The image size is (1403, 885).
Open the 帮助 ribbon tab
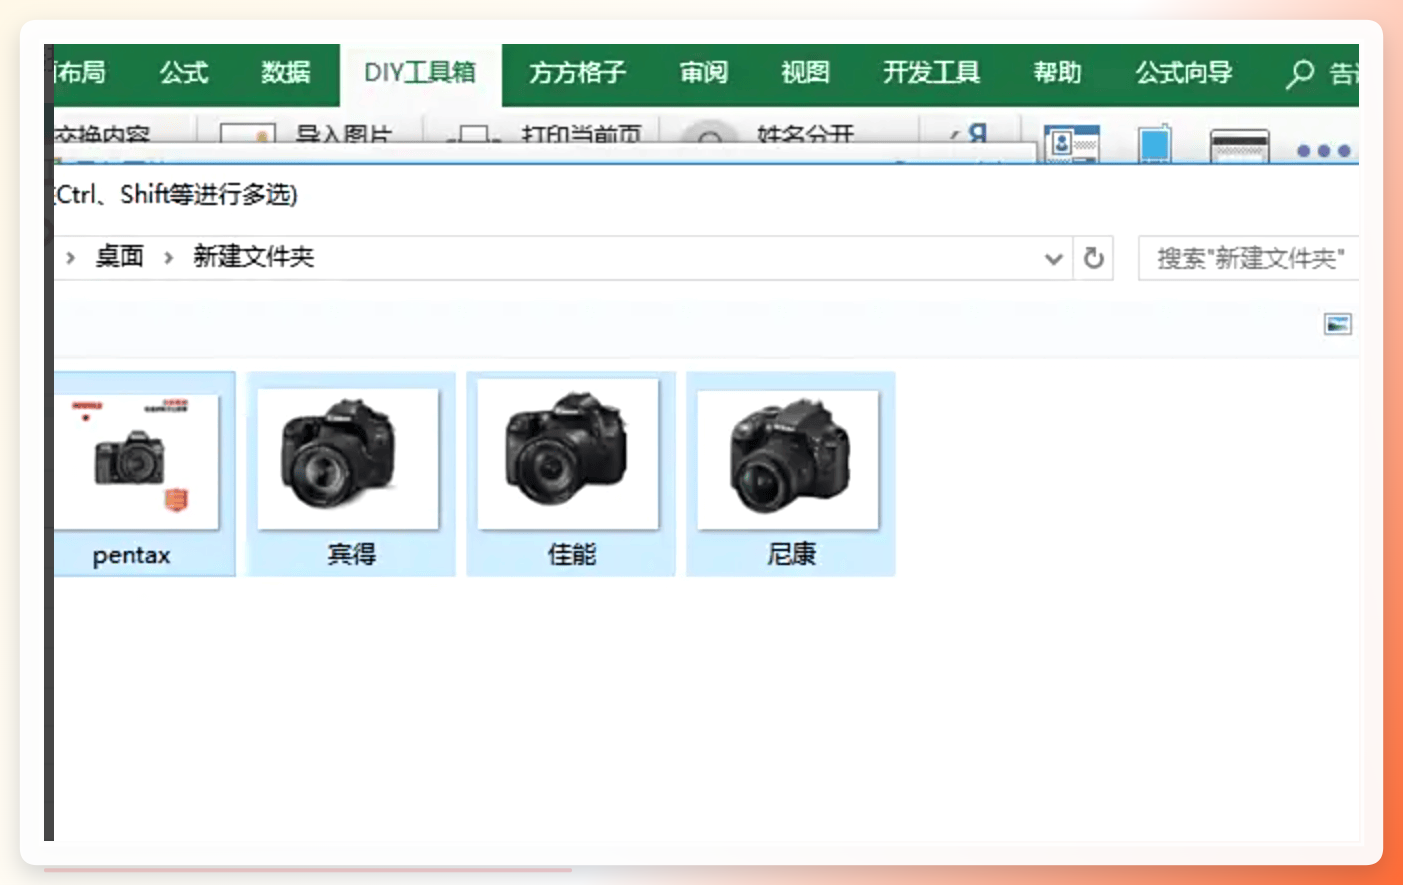pos(1058,73)
